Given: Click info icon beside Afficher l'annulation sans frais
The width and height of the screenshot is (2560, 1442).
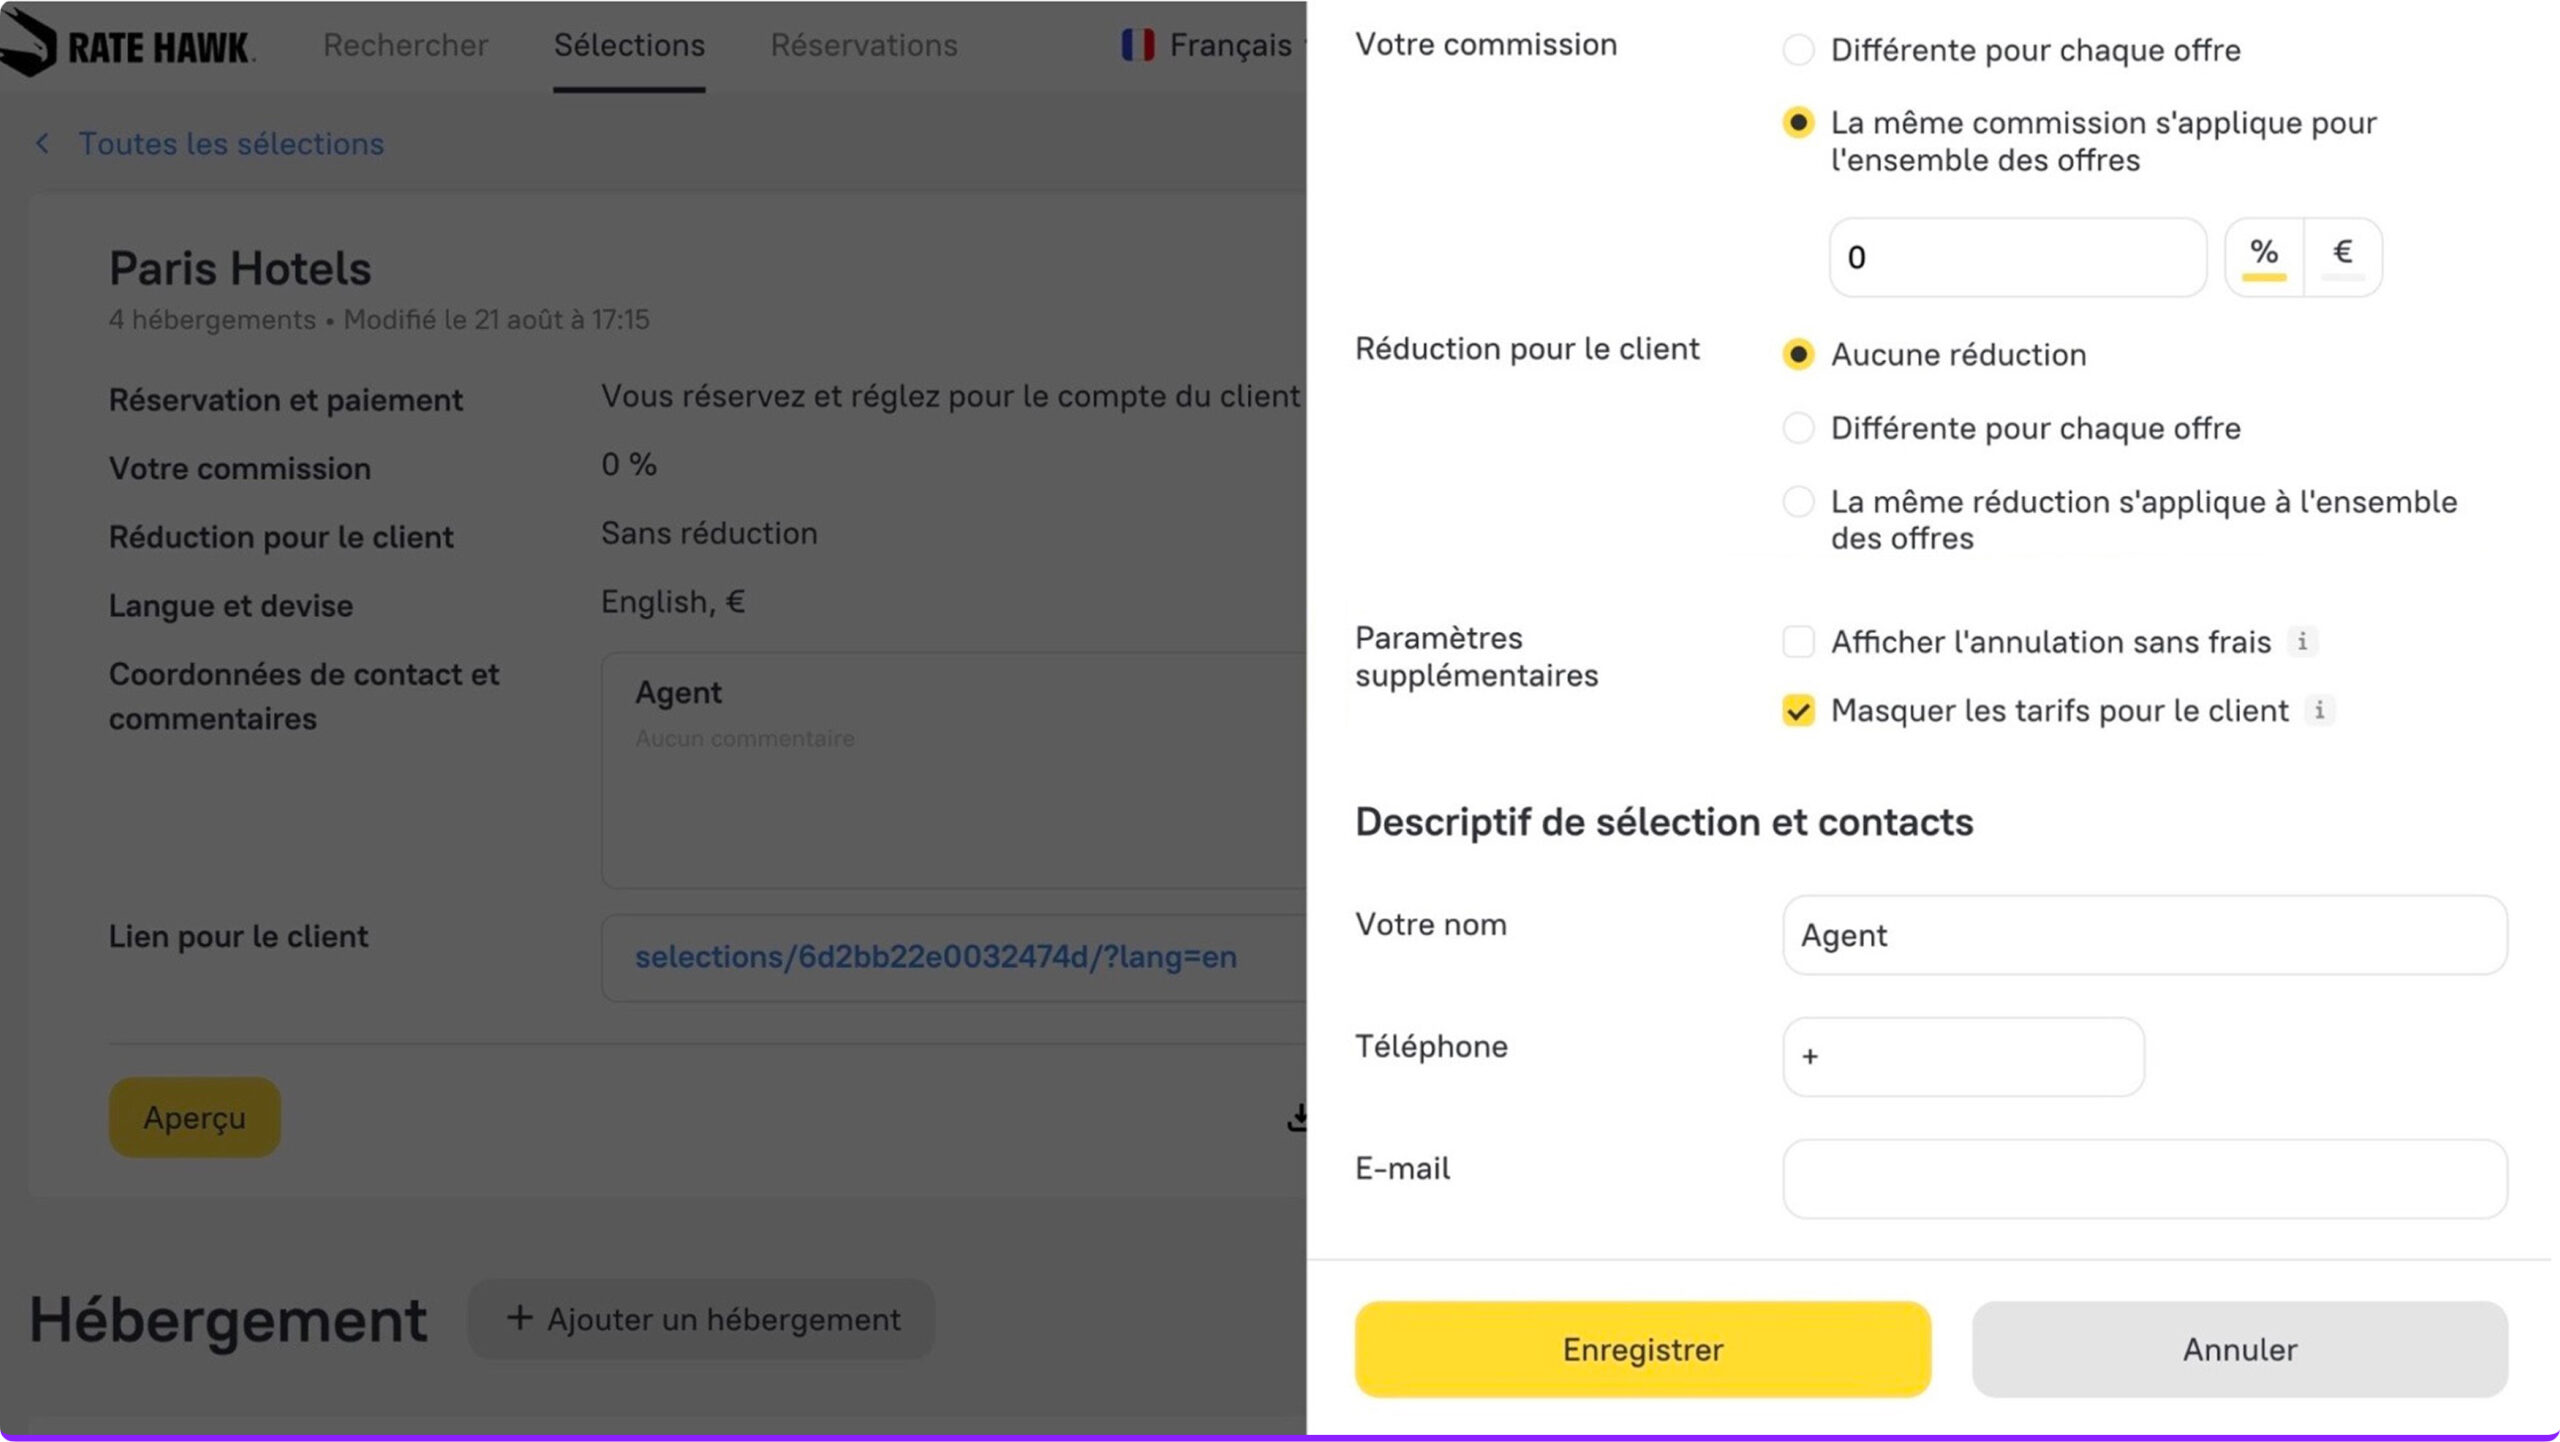Looking at the screenshot, I should tap(2302, 641).
